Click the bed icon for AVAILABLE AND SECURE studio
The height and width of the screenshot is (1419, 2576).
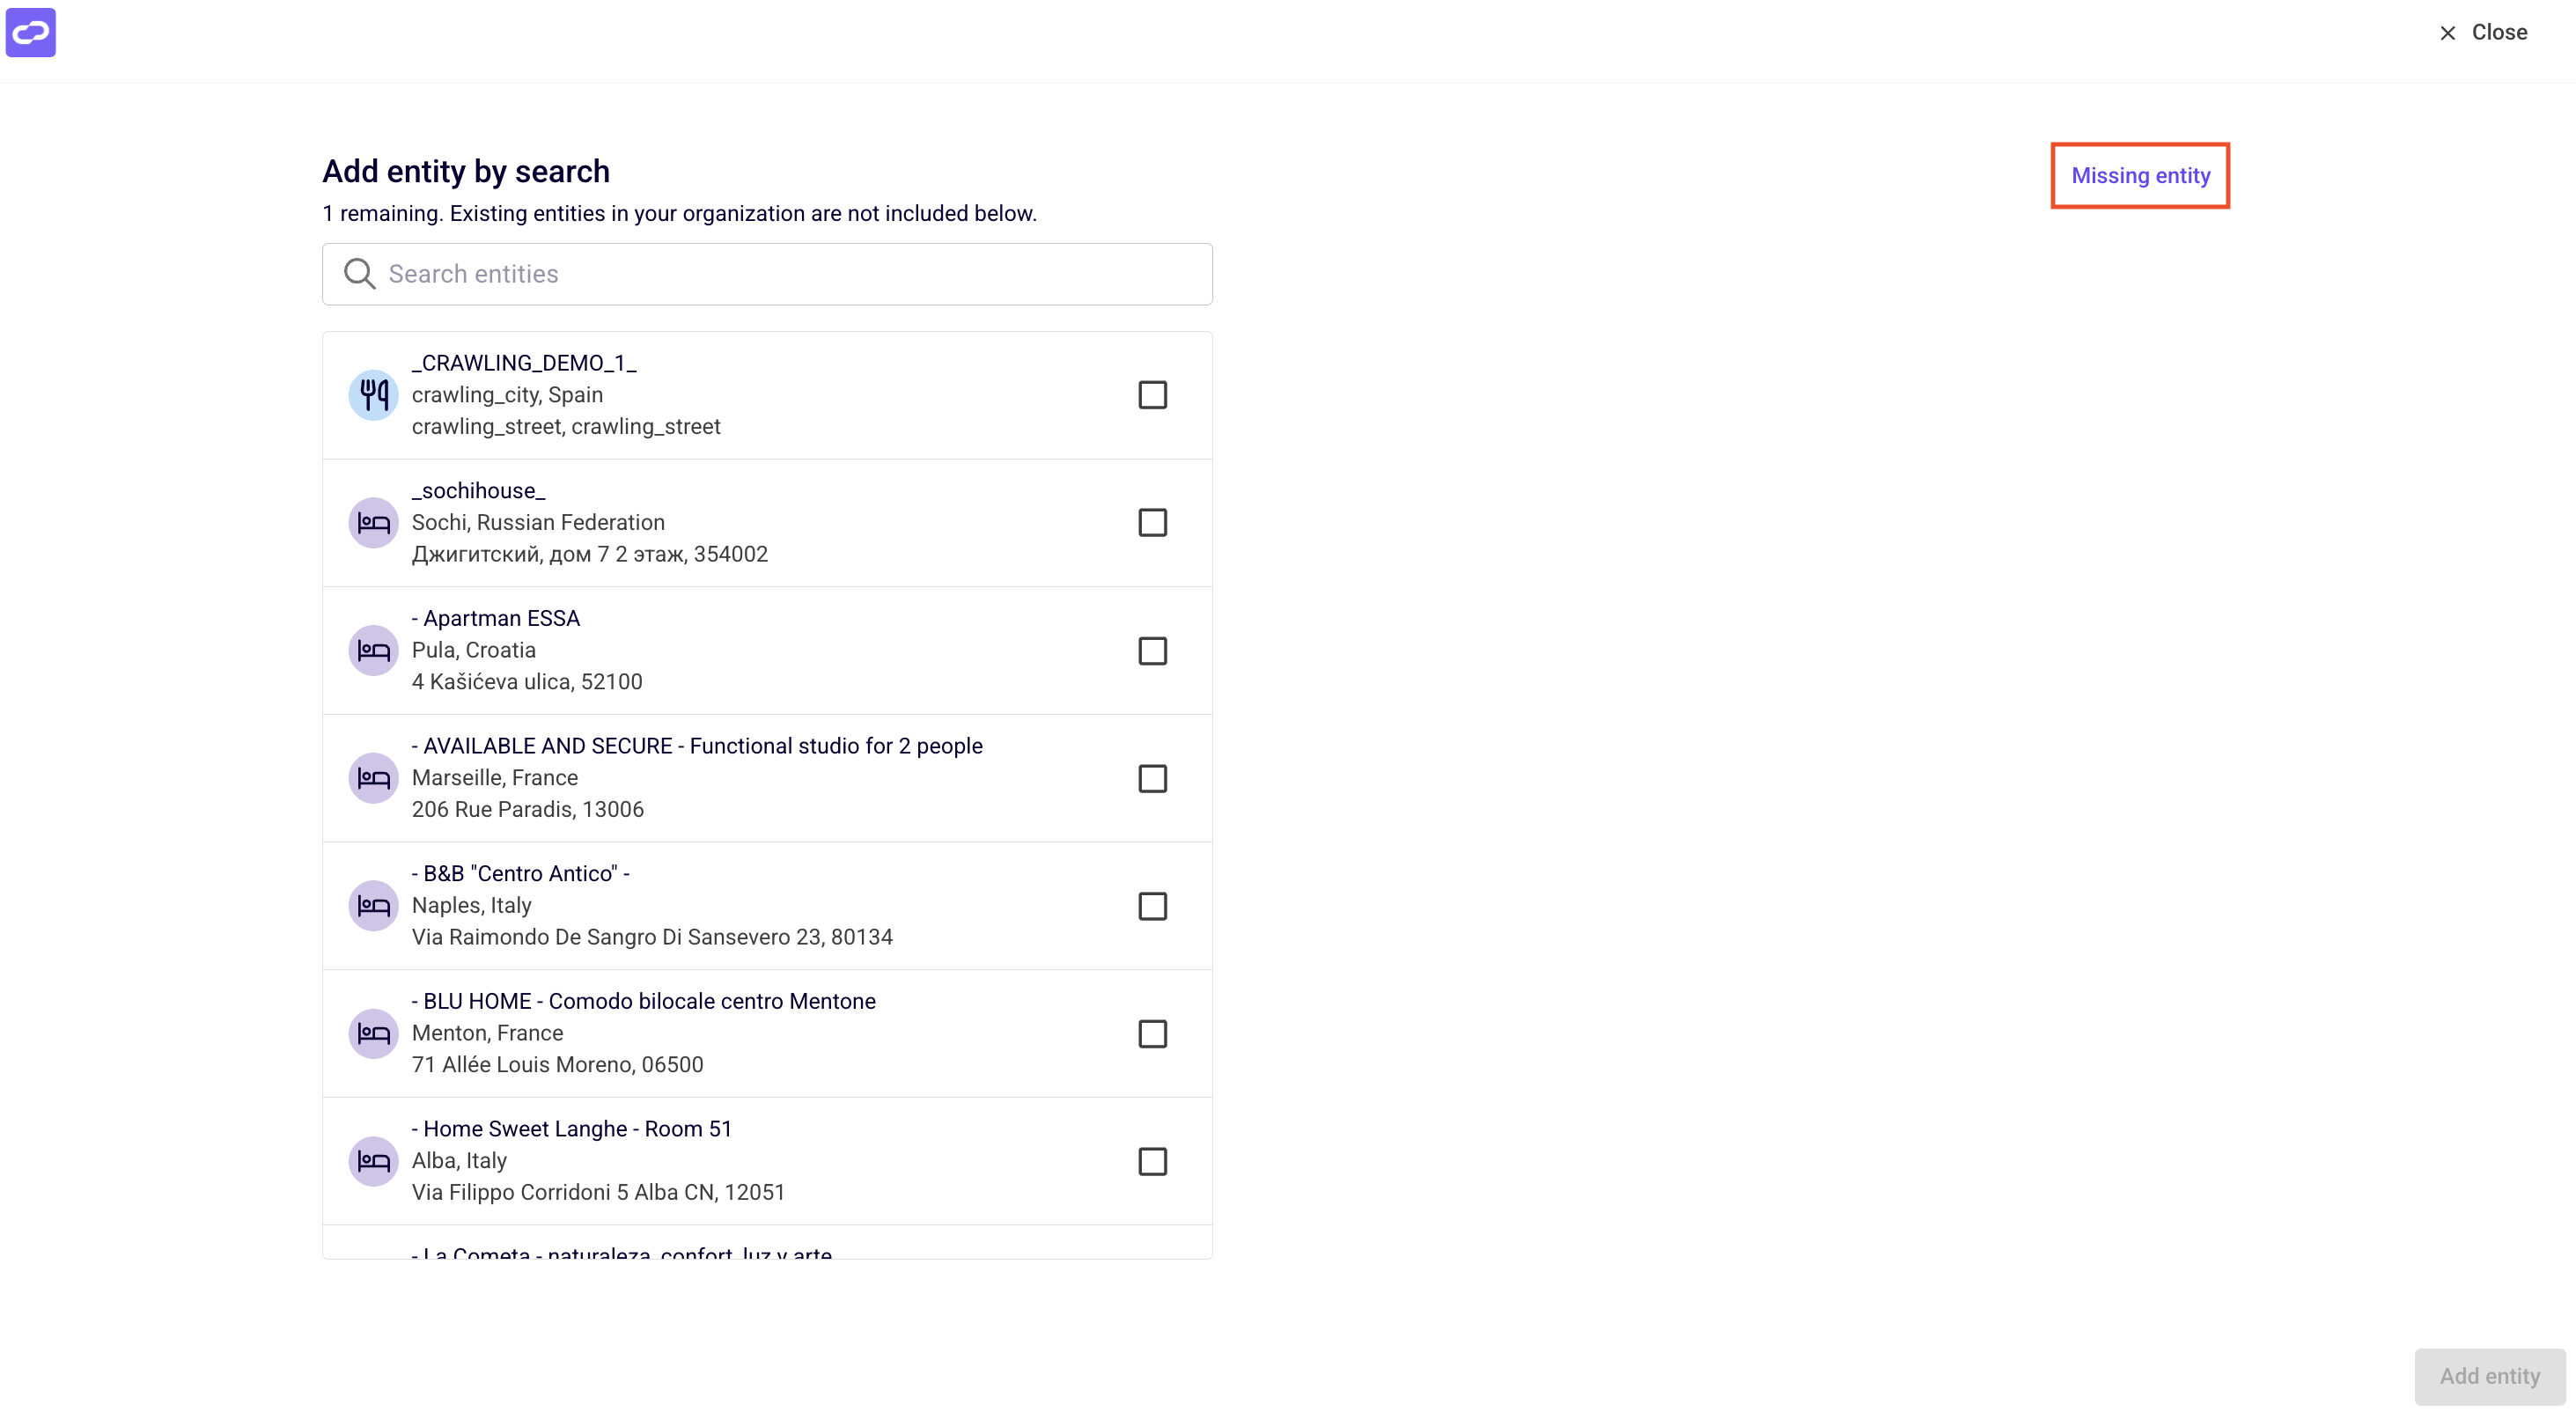pos(373,778)
